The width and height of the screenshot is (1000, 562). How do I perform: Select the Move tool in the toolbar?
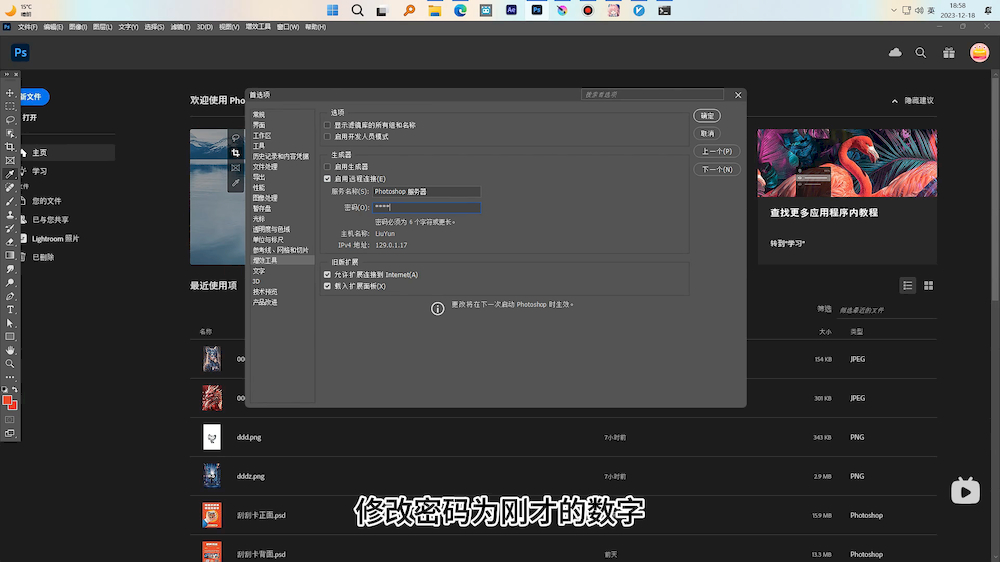tap(10, 93)
